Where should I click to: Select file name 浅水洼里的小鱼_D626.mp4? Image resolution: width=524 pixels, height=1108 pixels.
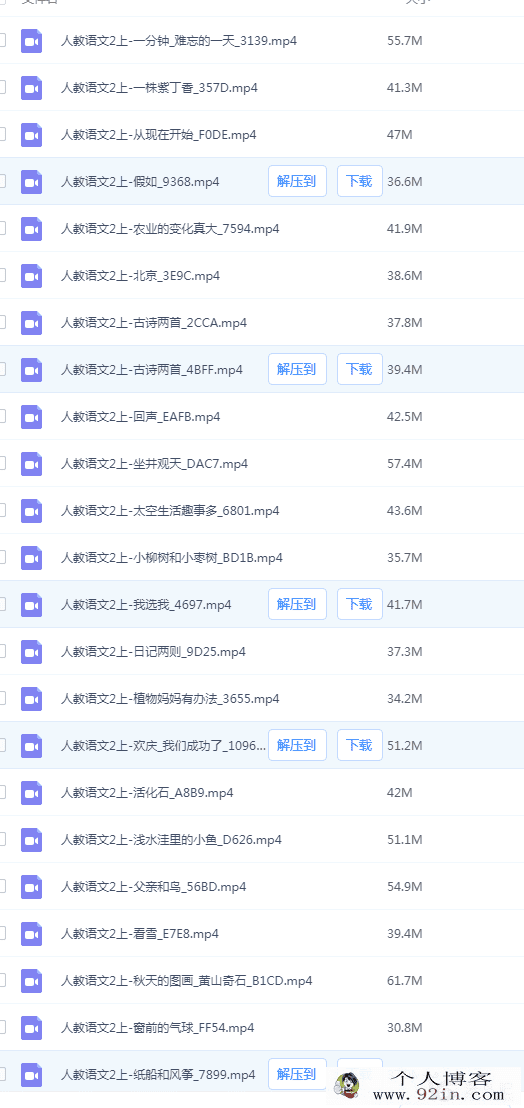[172, 840]
